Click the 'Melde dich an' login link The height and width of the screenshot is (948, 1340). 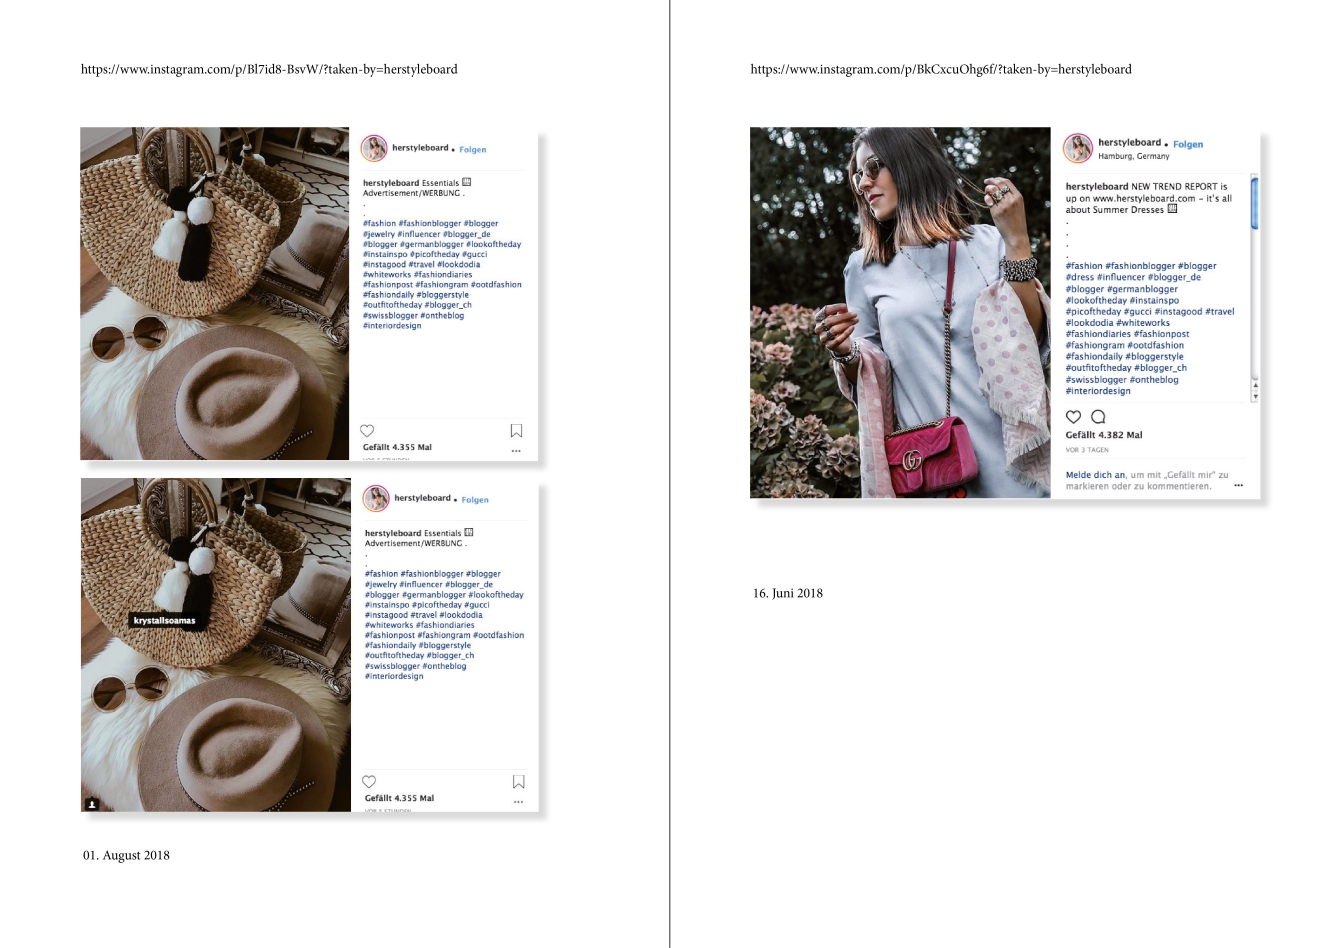[x=1095, y=475]
